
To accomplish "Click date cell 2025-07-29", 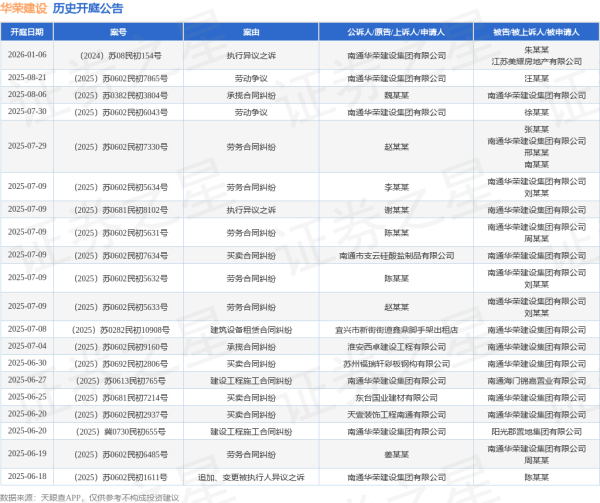I will pyautogui.click(x=27, y=146).
